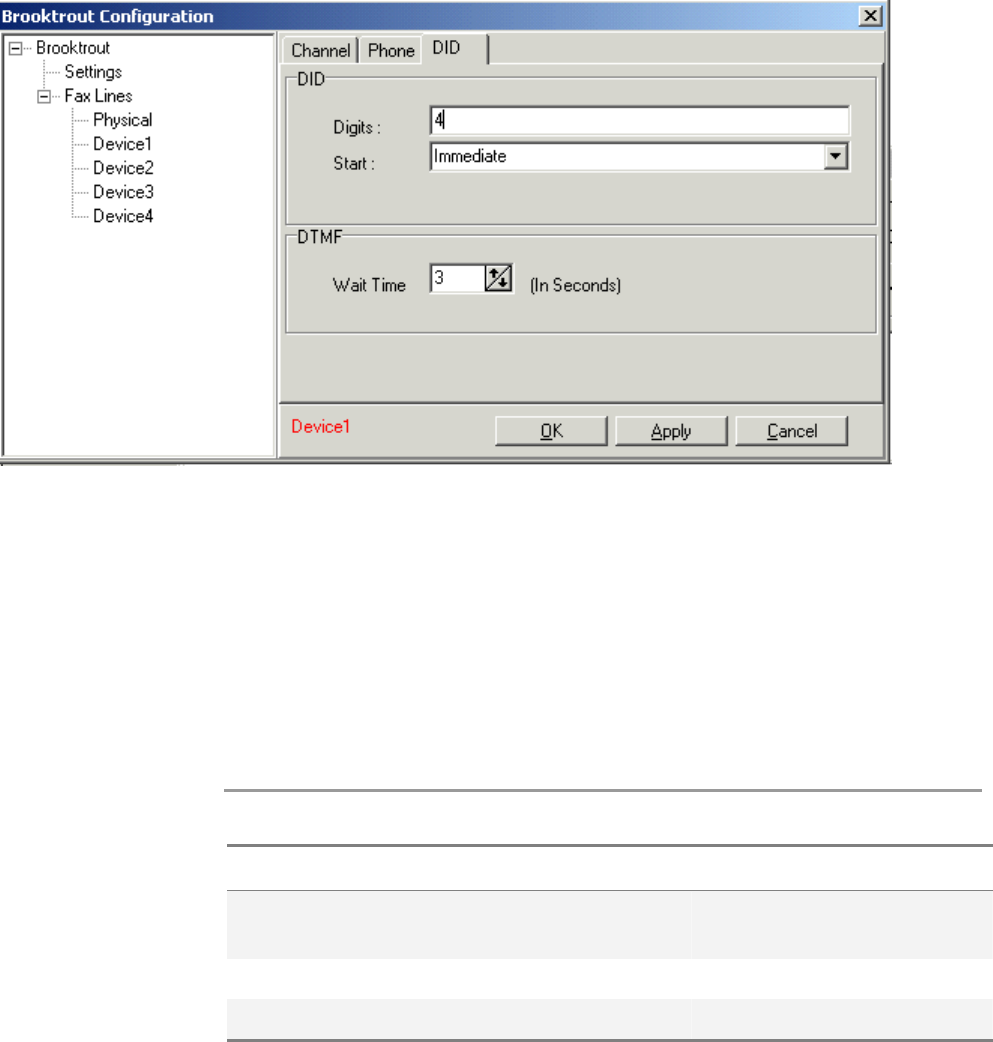Click the red Device1 status label
Image resolution: width=993 pixels, height=1042 pixels.
320,427
